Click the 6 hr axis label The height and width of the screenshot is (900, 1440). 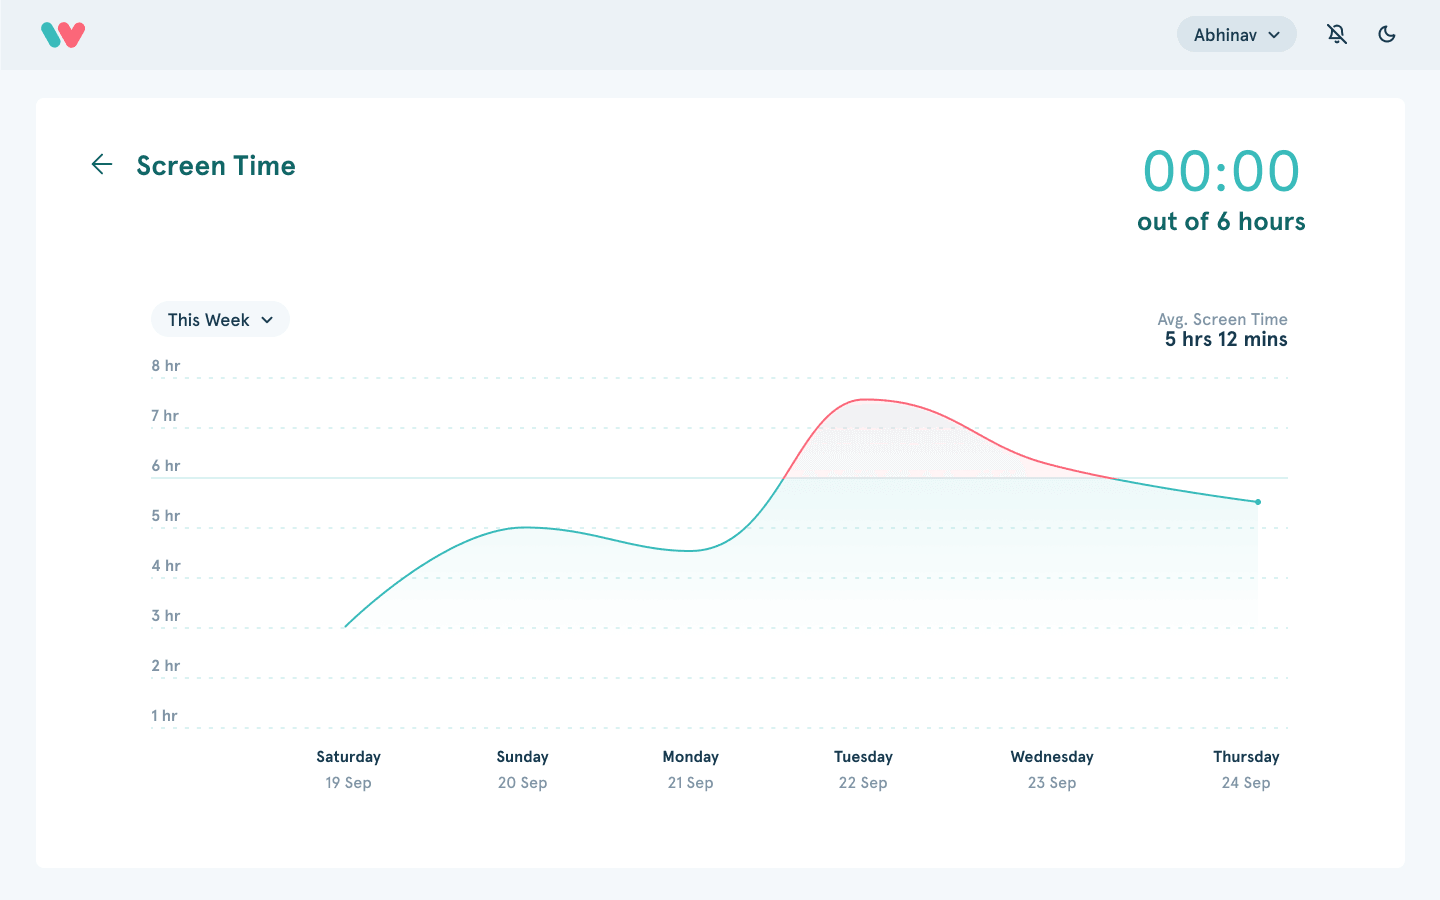pos(166,466)
